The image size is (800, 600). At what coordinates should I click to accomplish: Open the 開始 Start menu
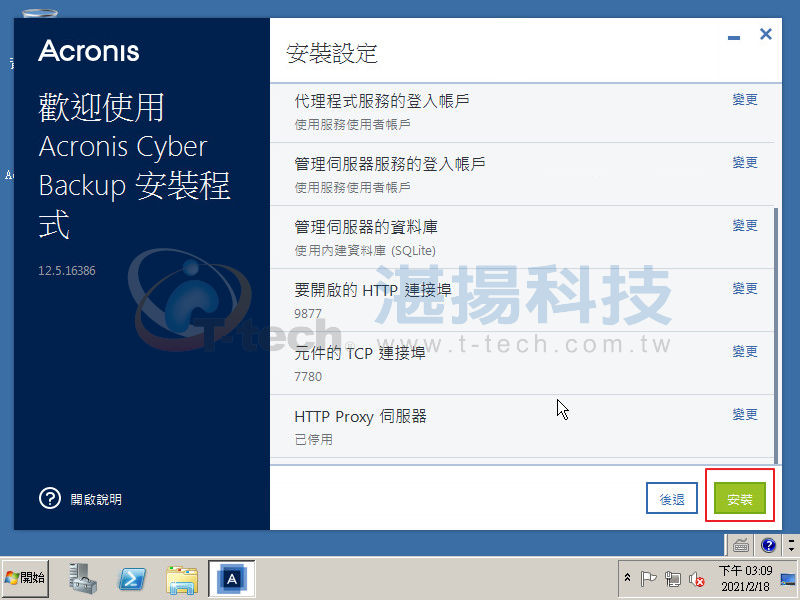pos(25,578)
